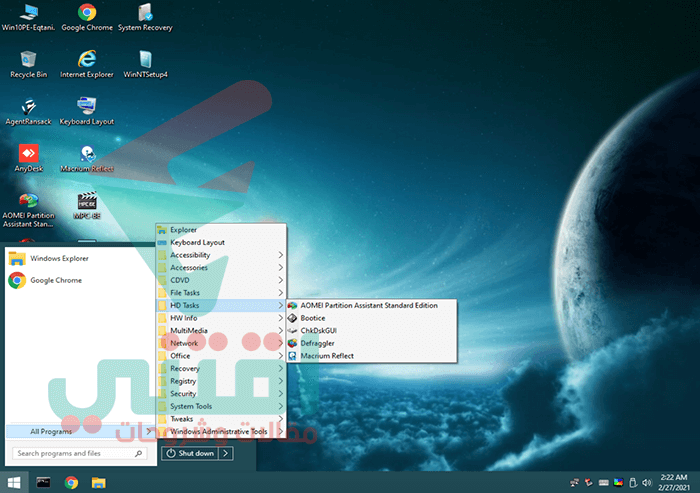Click All Programs in Start menu
The width and height of the screenshot is (700, 493).
(80, 431)
